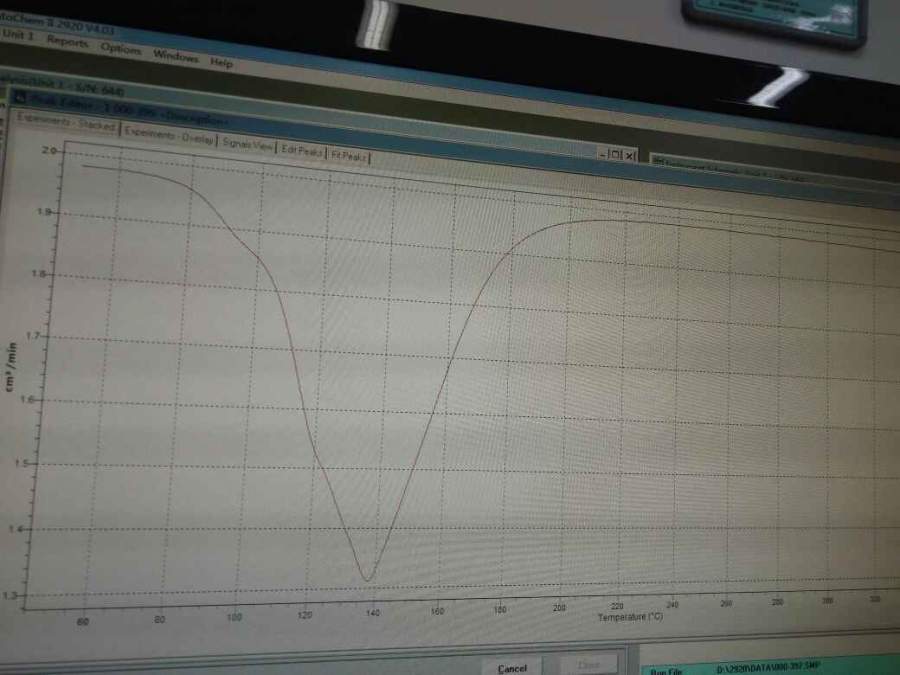Open the Help menu
This screenshot has width=900, height=675.
click(x=221, y=63)
